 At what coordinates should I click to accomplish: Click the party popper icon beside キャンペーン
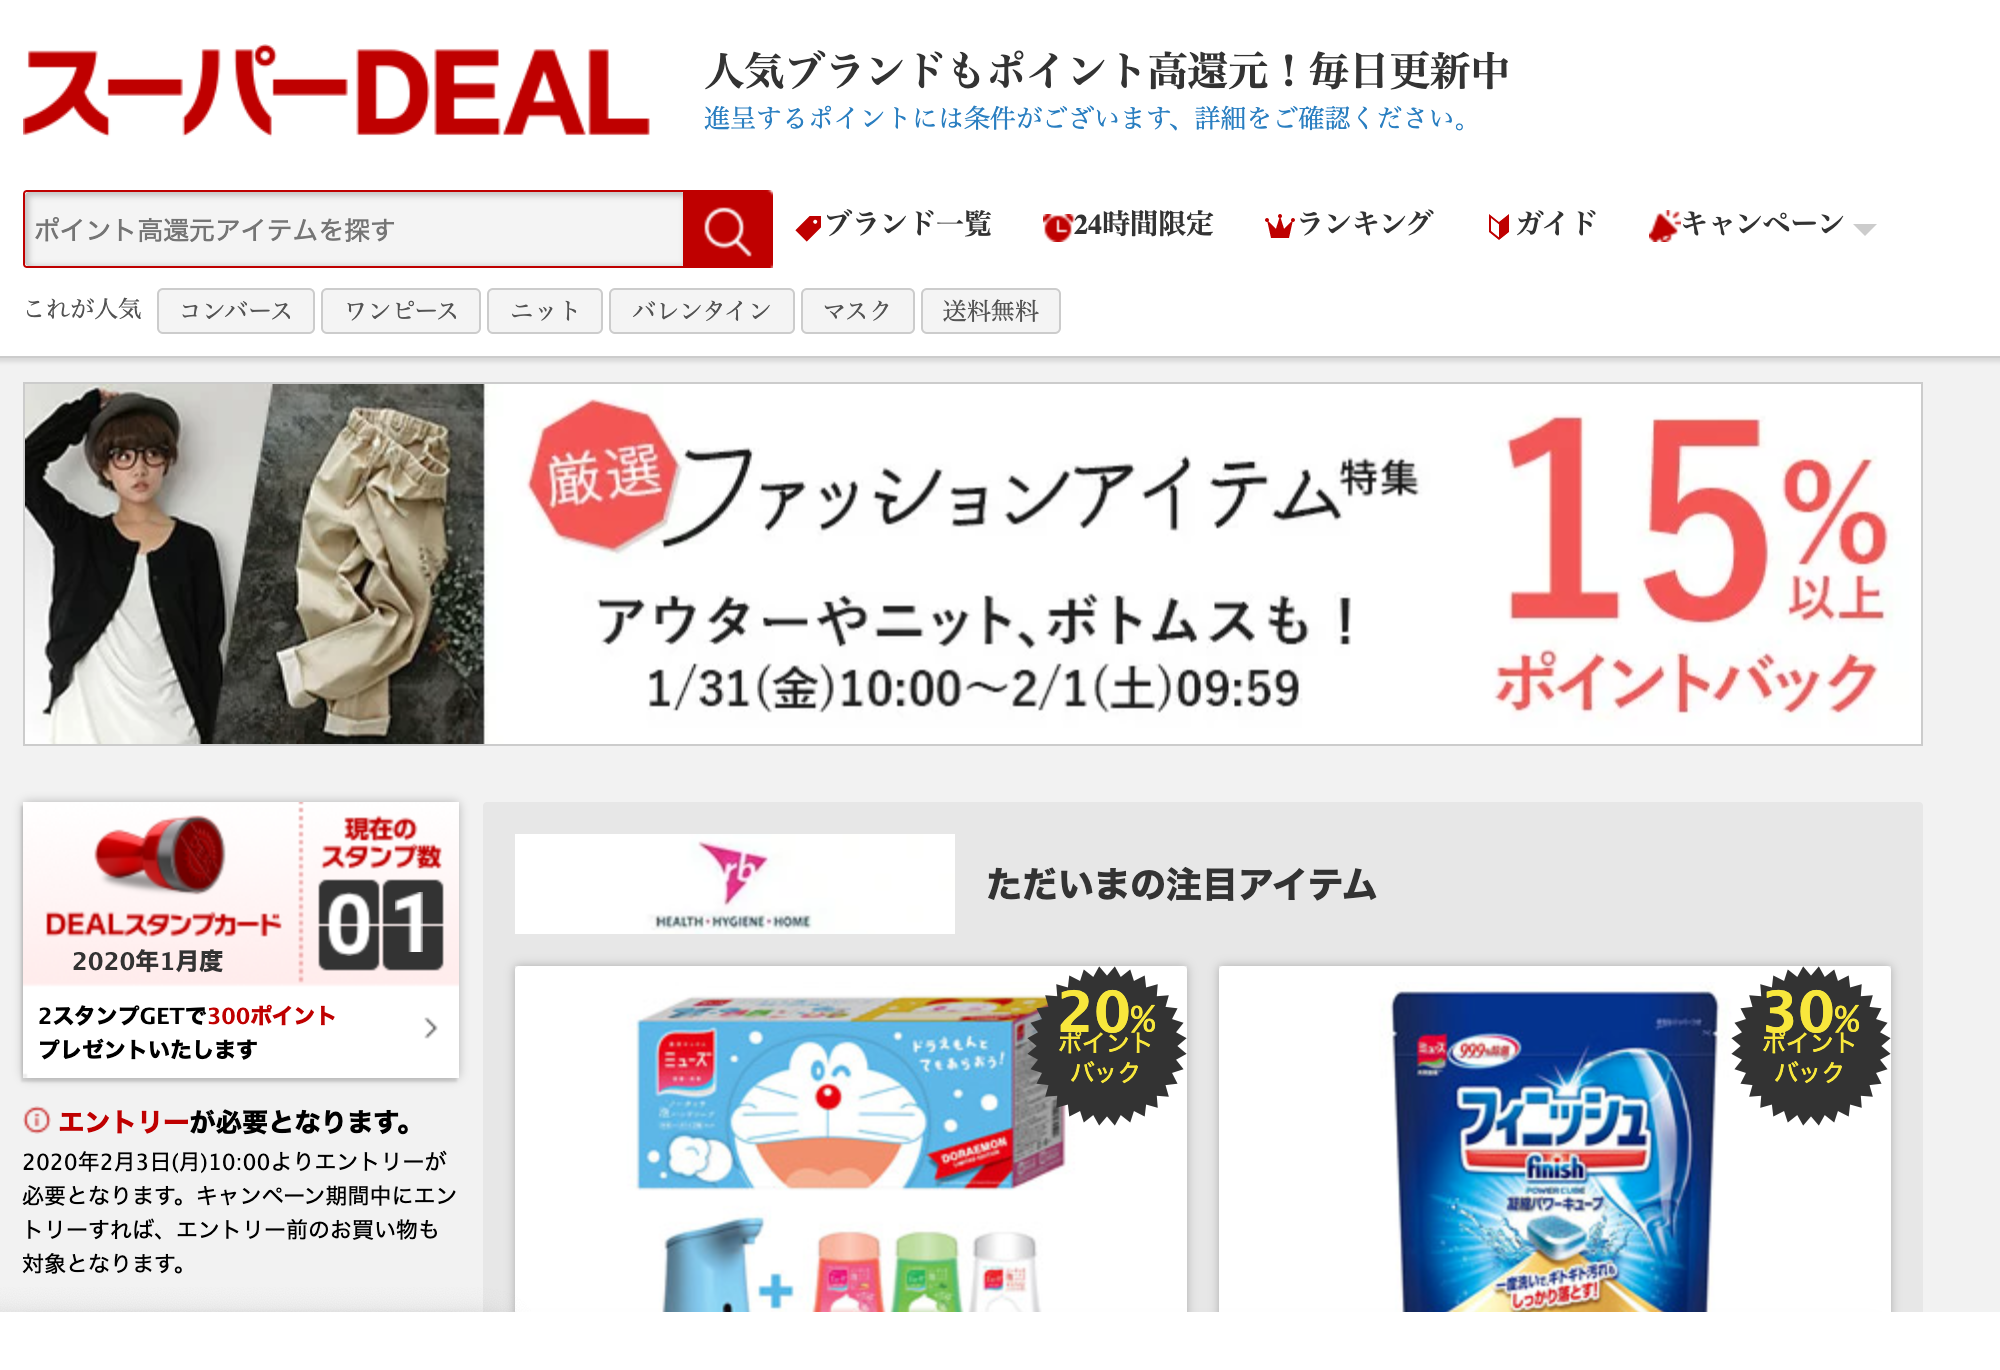coord(1662,226)
